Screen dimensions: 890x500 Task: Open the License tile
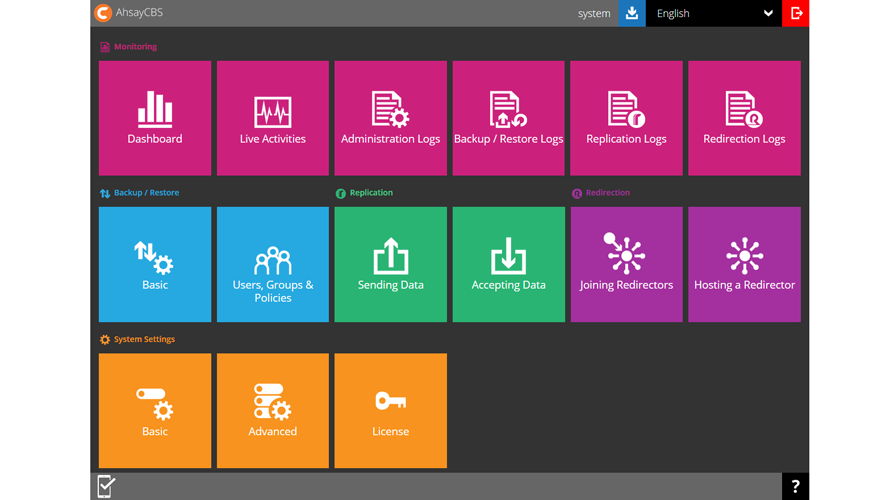click(391, 411)
